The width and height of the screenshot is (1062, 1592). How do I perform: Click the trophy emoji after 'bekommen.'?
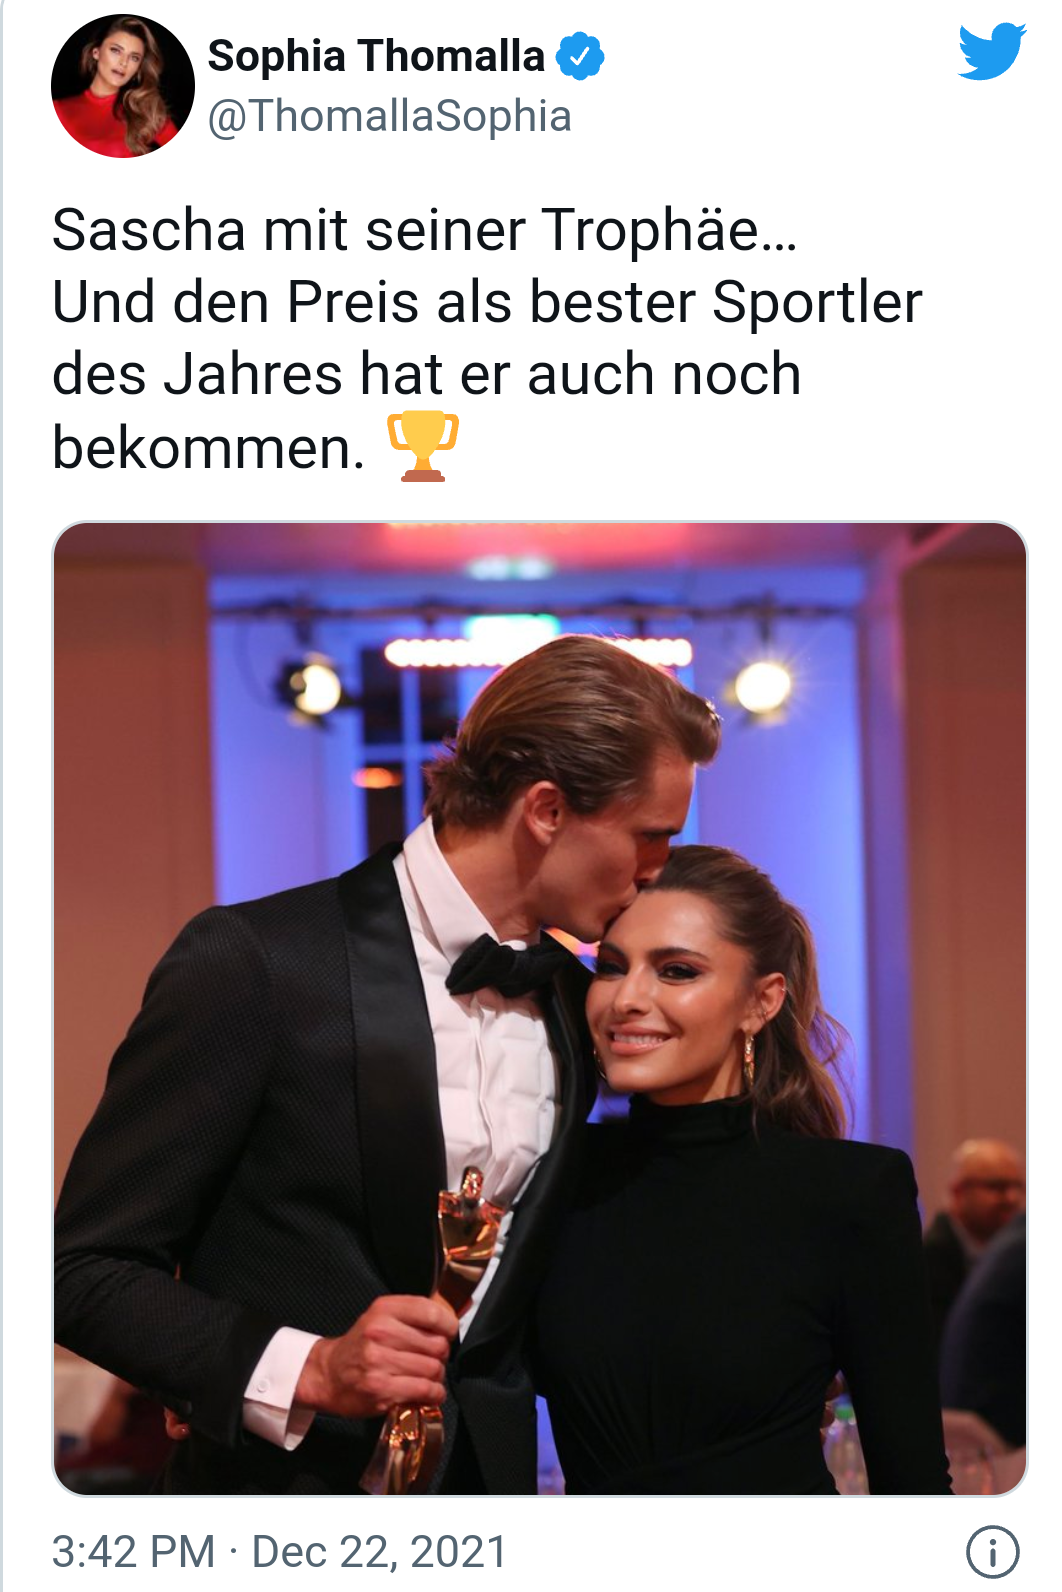point(423,446)
